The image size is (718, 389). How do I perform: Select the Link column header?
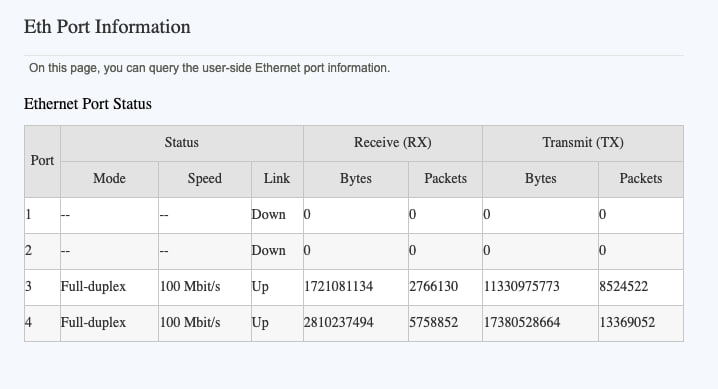[277, 178]
